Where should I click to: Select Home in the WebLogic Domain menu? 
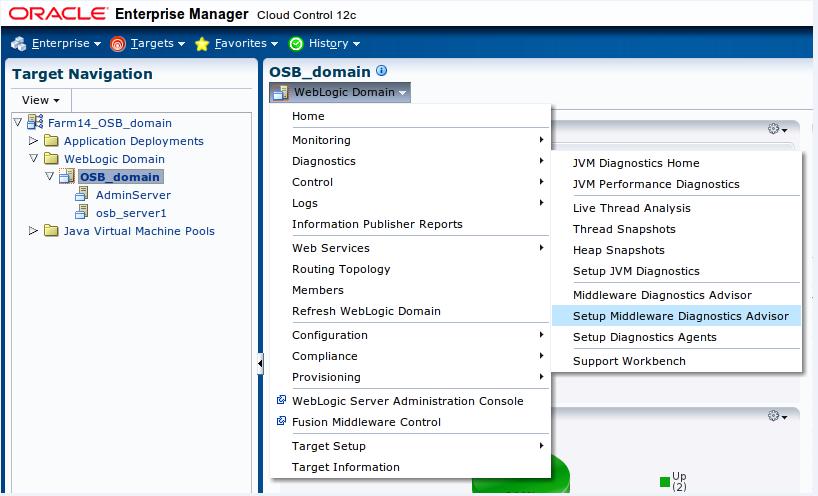pos(410,116)
